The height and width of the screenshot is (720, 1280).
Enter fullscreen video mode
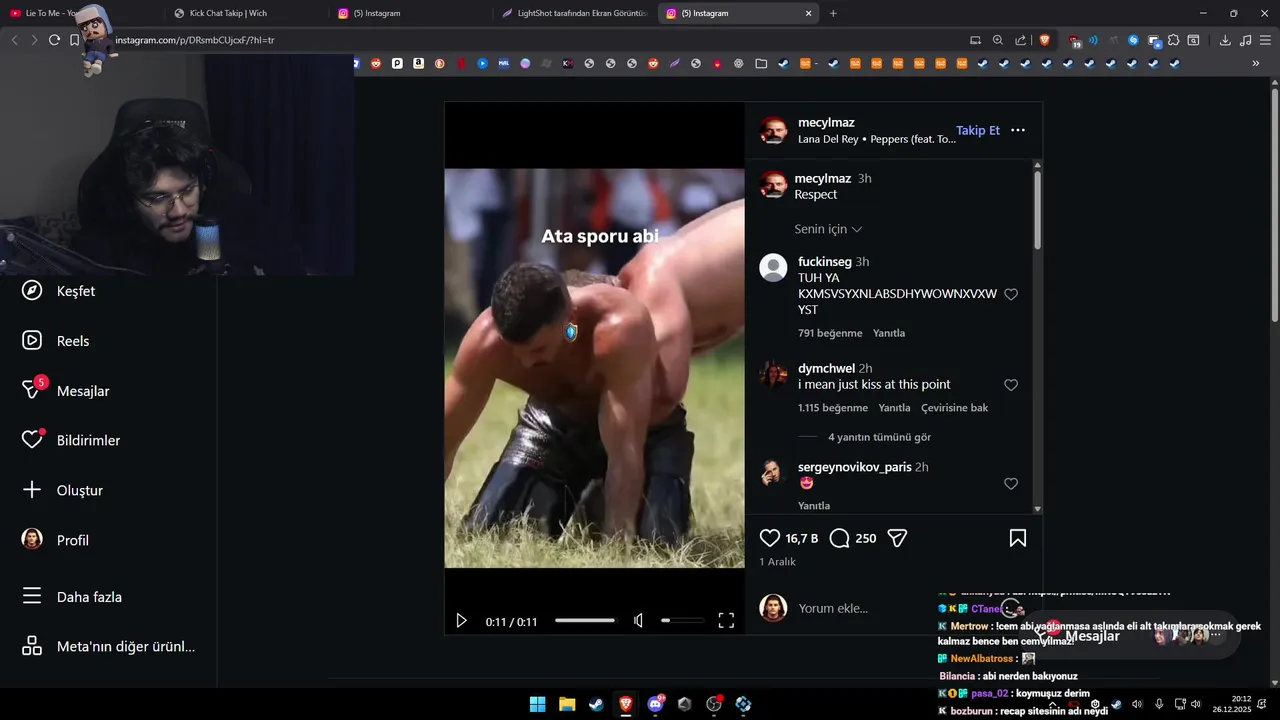click(726, 621)
